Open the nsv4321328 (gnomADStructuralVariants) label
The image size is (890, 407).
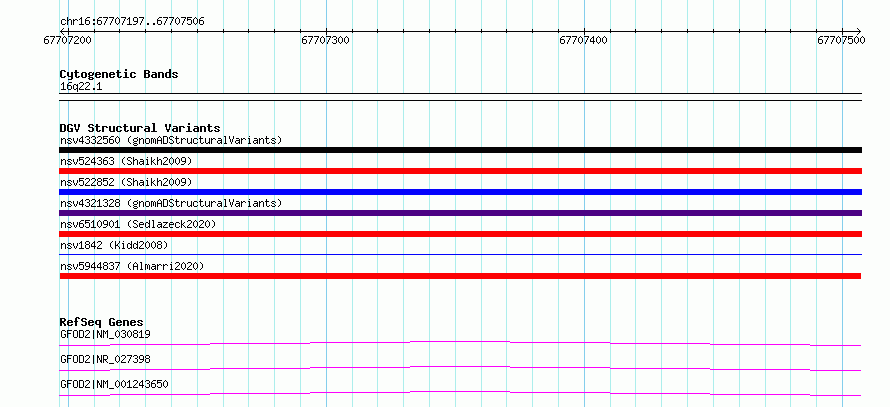pos(171,203)
